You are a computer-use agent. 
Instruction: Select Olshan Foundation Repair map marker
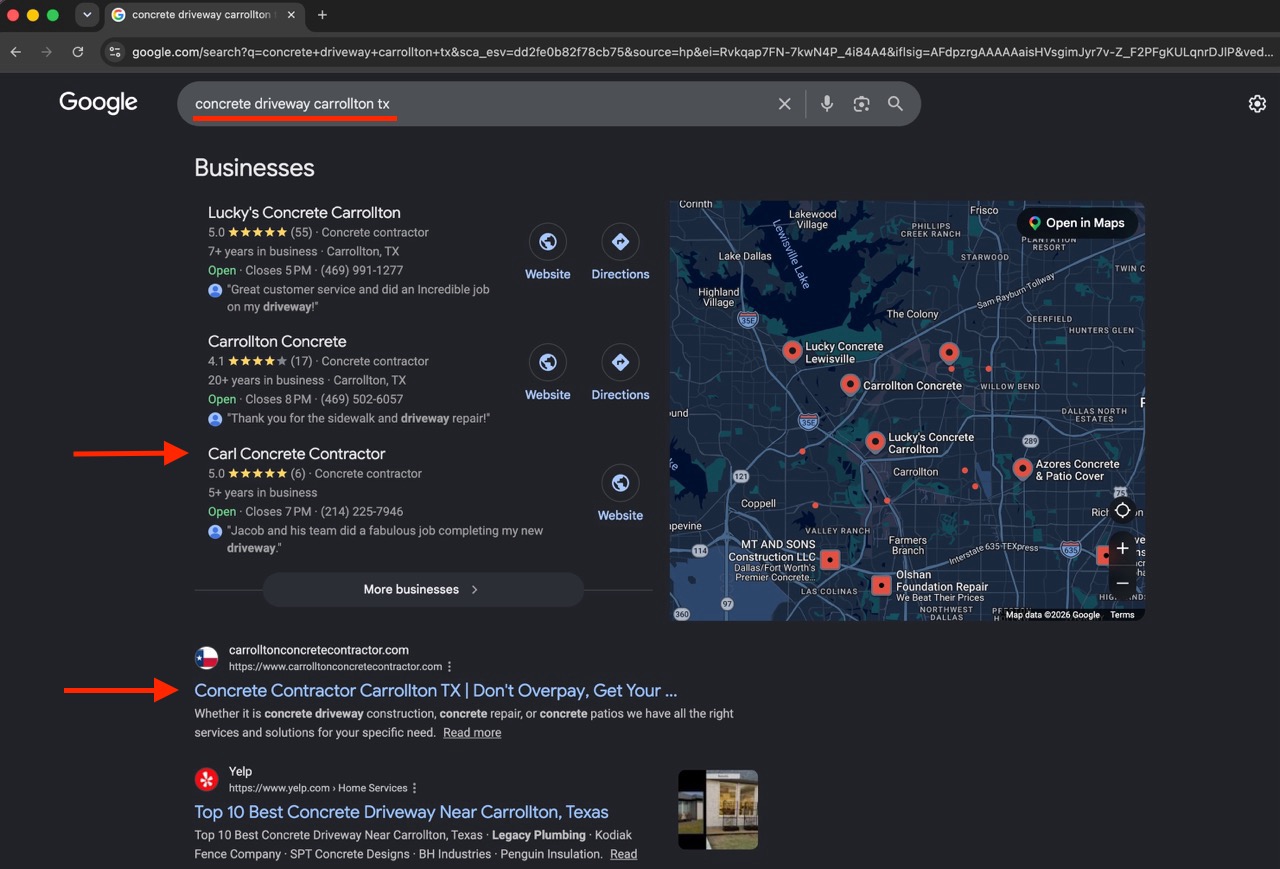881,585
